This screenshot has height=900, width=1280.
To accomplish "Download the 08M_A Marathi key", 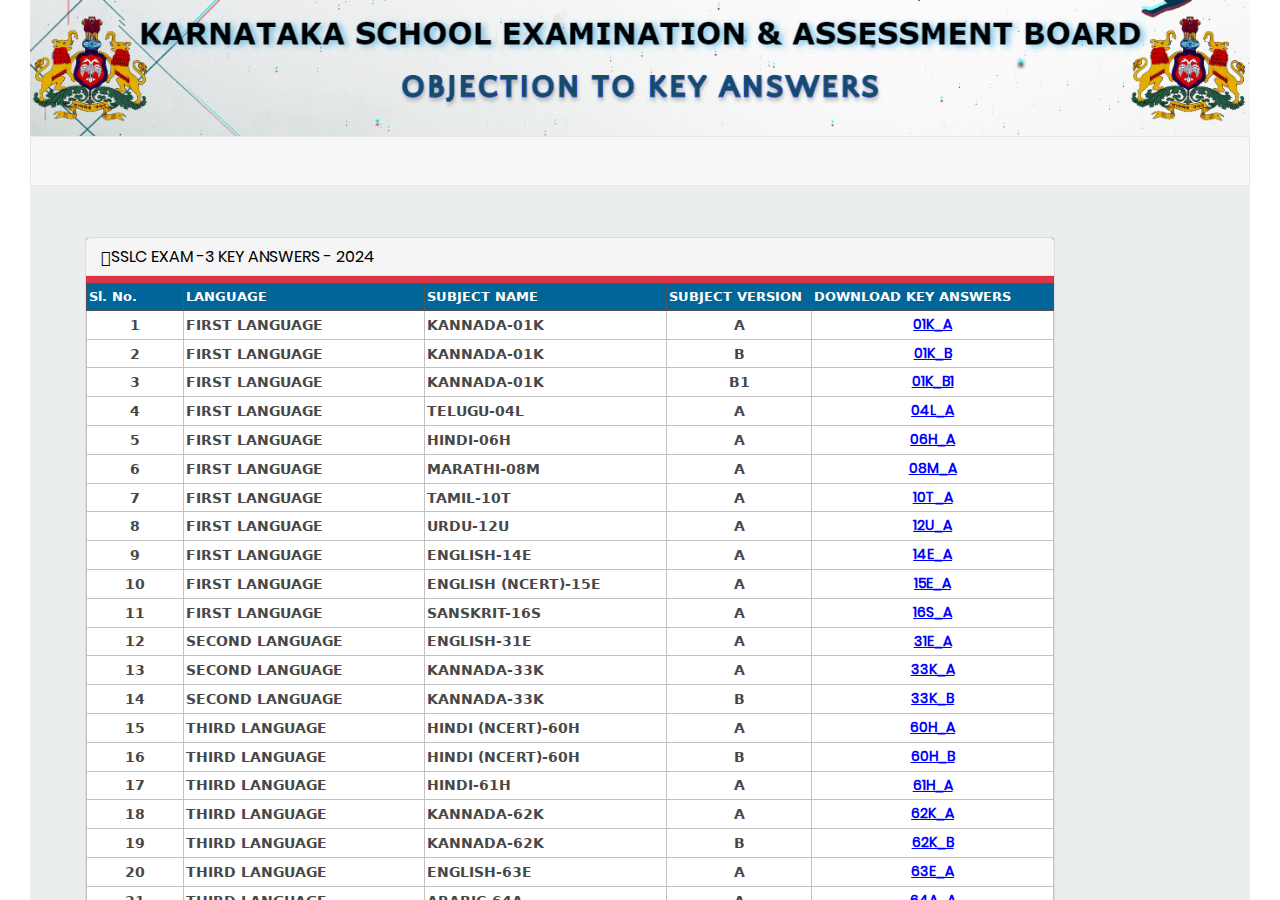I will (932, 469).
